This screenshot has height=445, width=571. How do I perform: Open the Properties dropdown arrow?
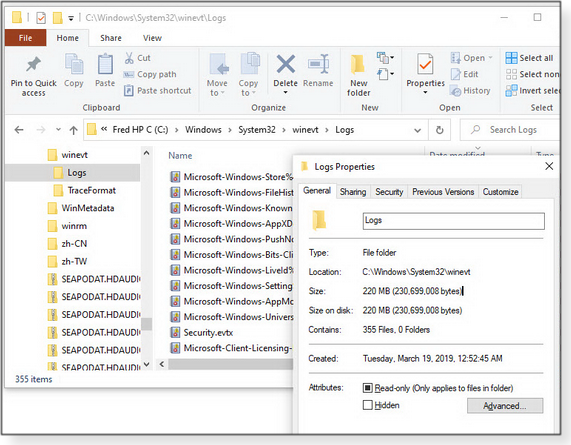point(425,92)
